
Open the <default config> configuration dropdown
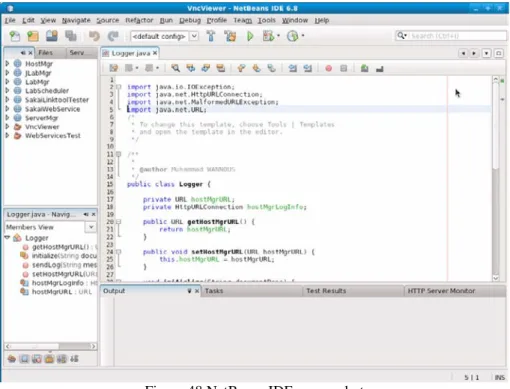point(194,36)
